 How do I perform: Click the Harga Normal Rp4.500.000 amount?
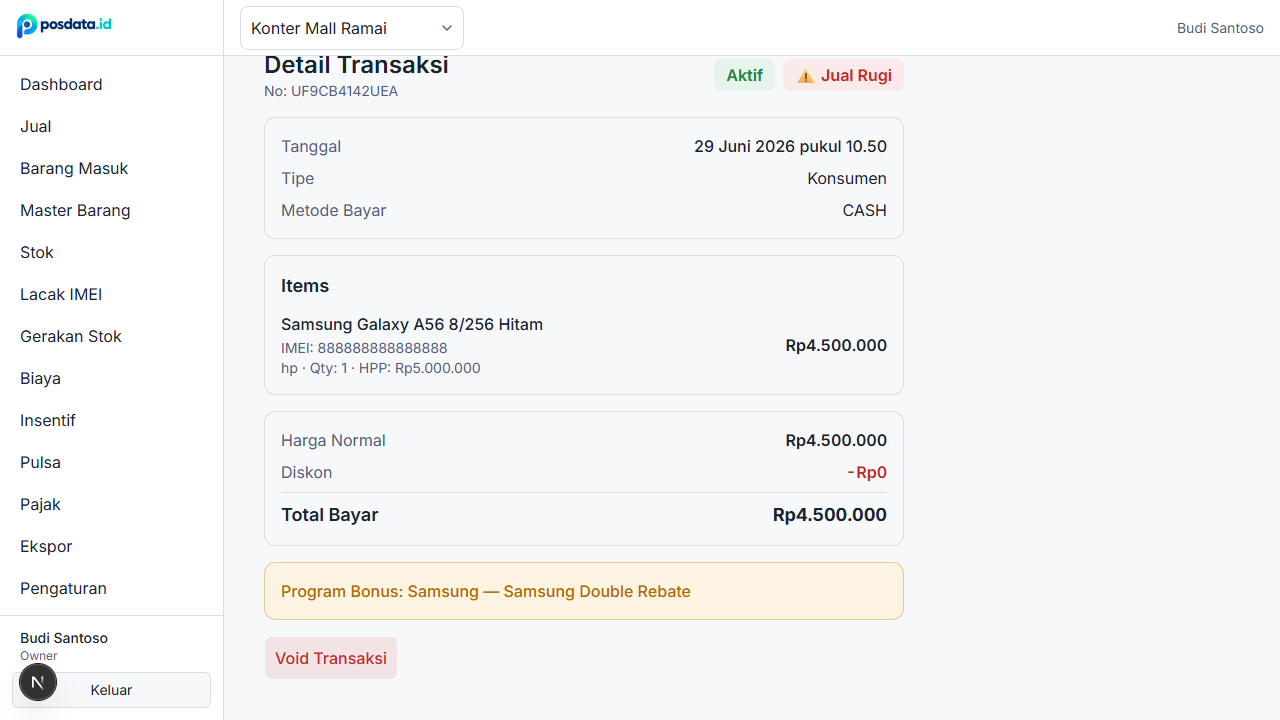[x=836, y=440]
